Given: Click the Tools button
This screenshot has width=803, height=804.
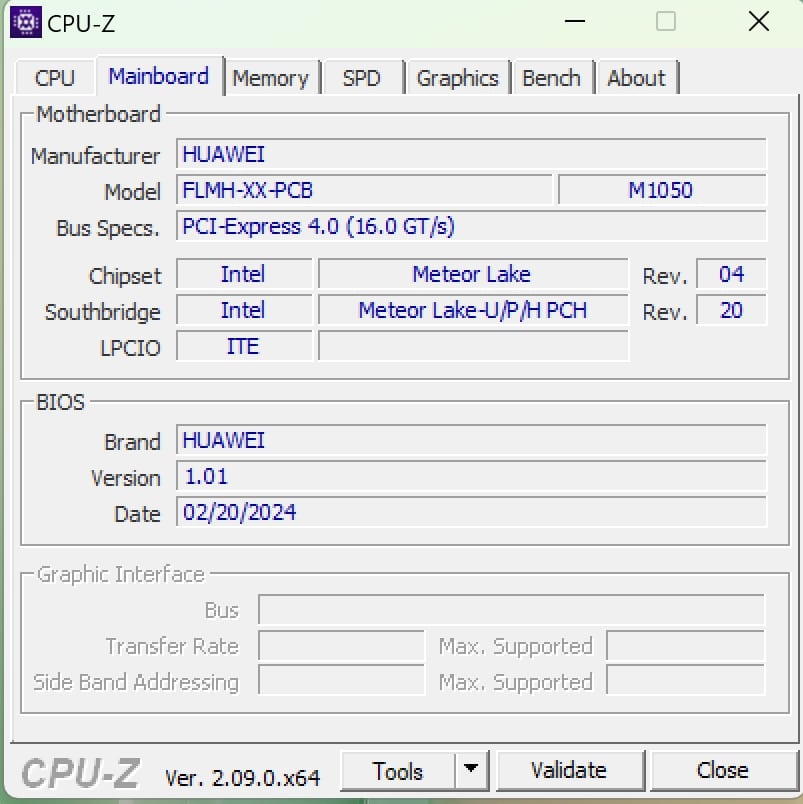Looking at the screenshot, I should (x=398, y=771).
